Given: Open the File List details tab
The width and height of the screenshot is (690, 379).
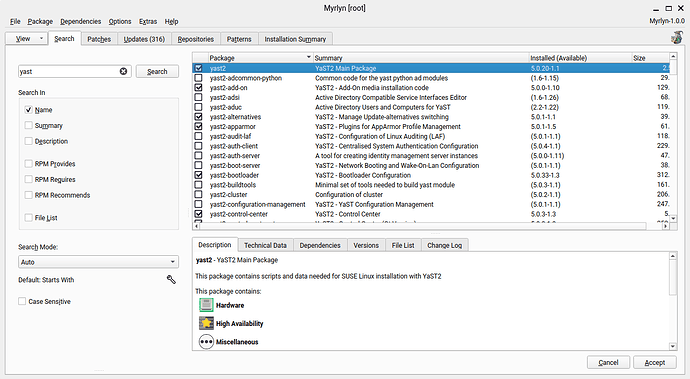Looking at the screenshot, I should click(403, 245).
